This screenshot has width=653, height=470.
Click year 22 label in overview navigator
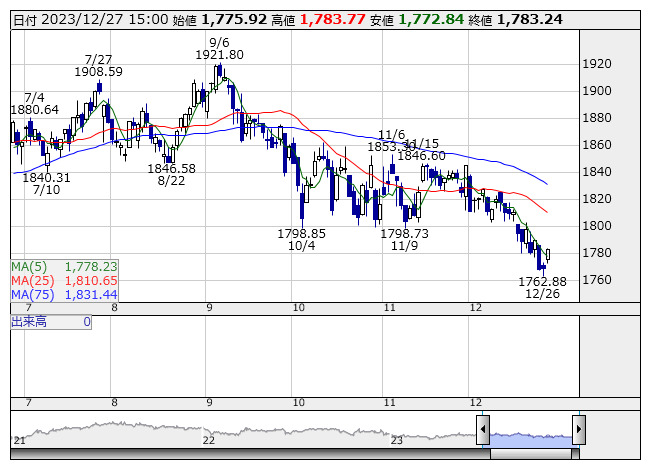(209, 440)
